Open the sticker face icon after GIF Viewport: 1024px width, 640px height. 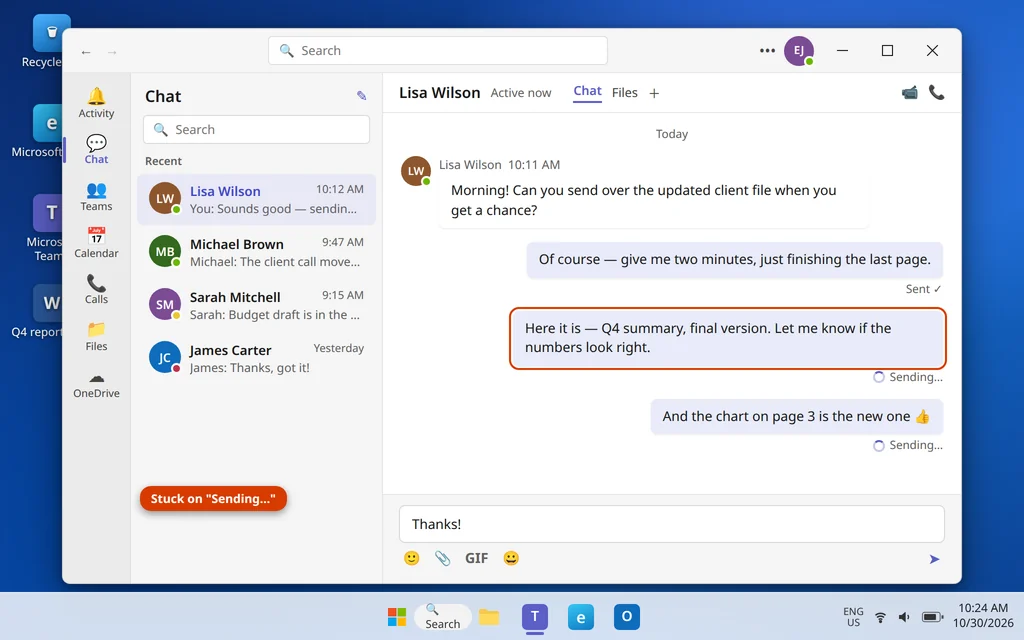point(511,558)
